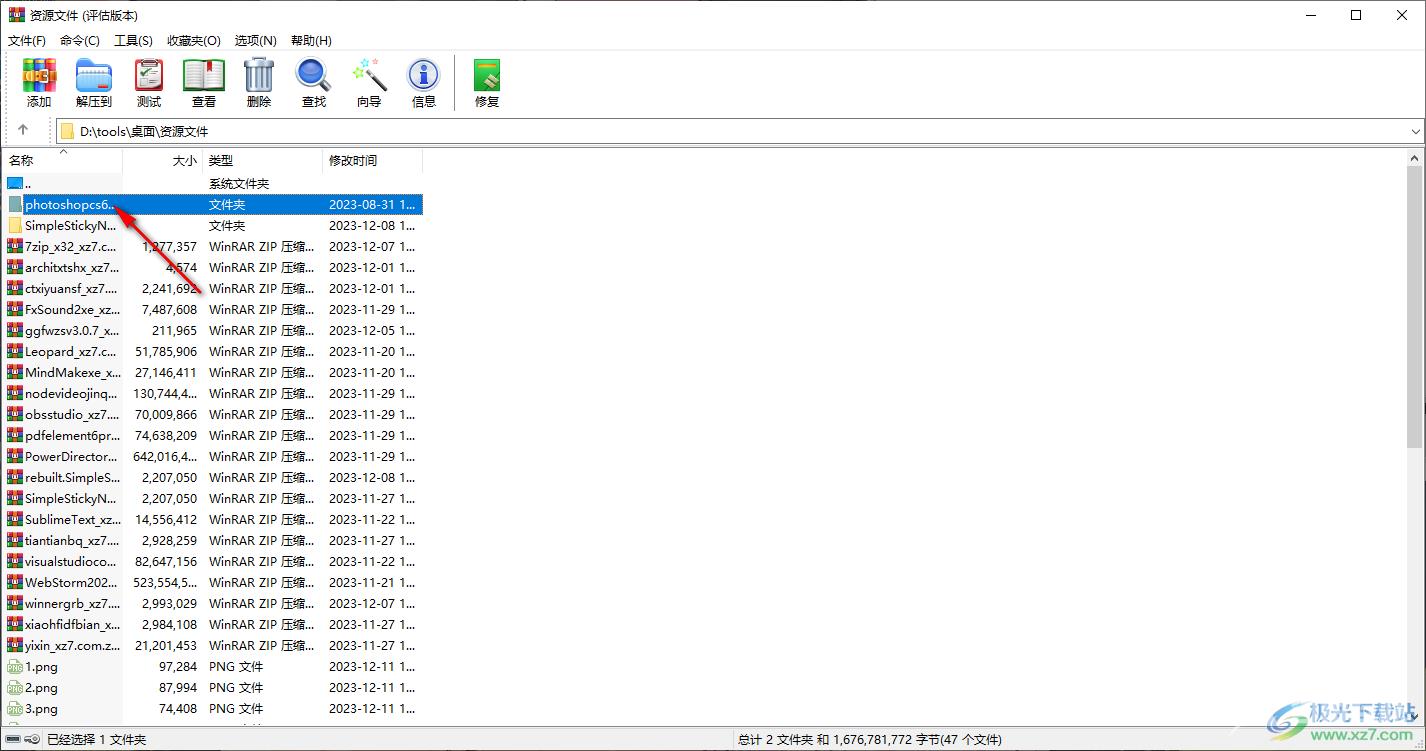The height and width of the screenshot is (751, 1426).
Task: Click the archive icon of Leopard_xz7
Action: tap(14, 351)
